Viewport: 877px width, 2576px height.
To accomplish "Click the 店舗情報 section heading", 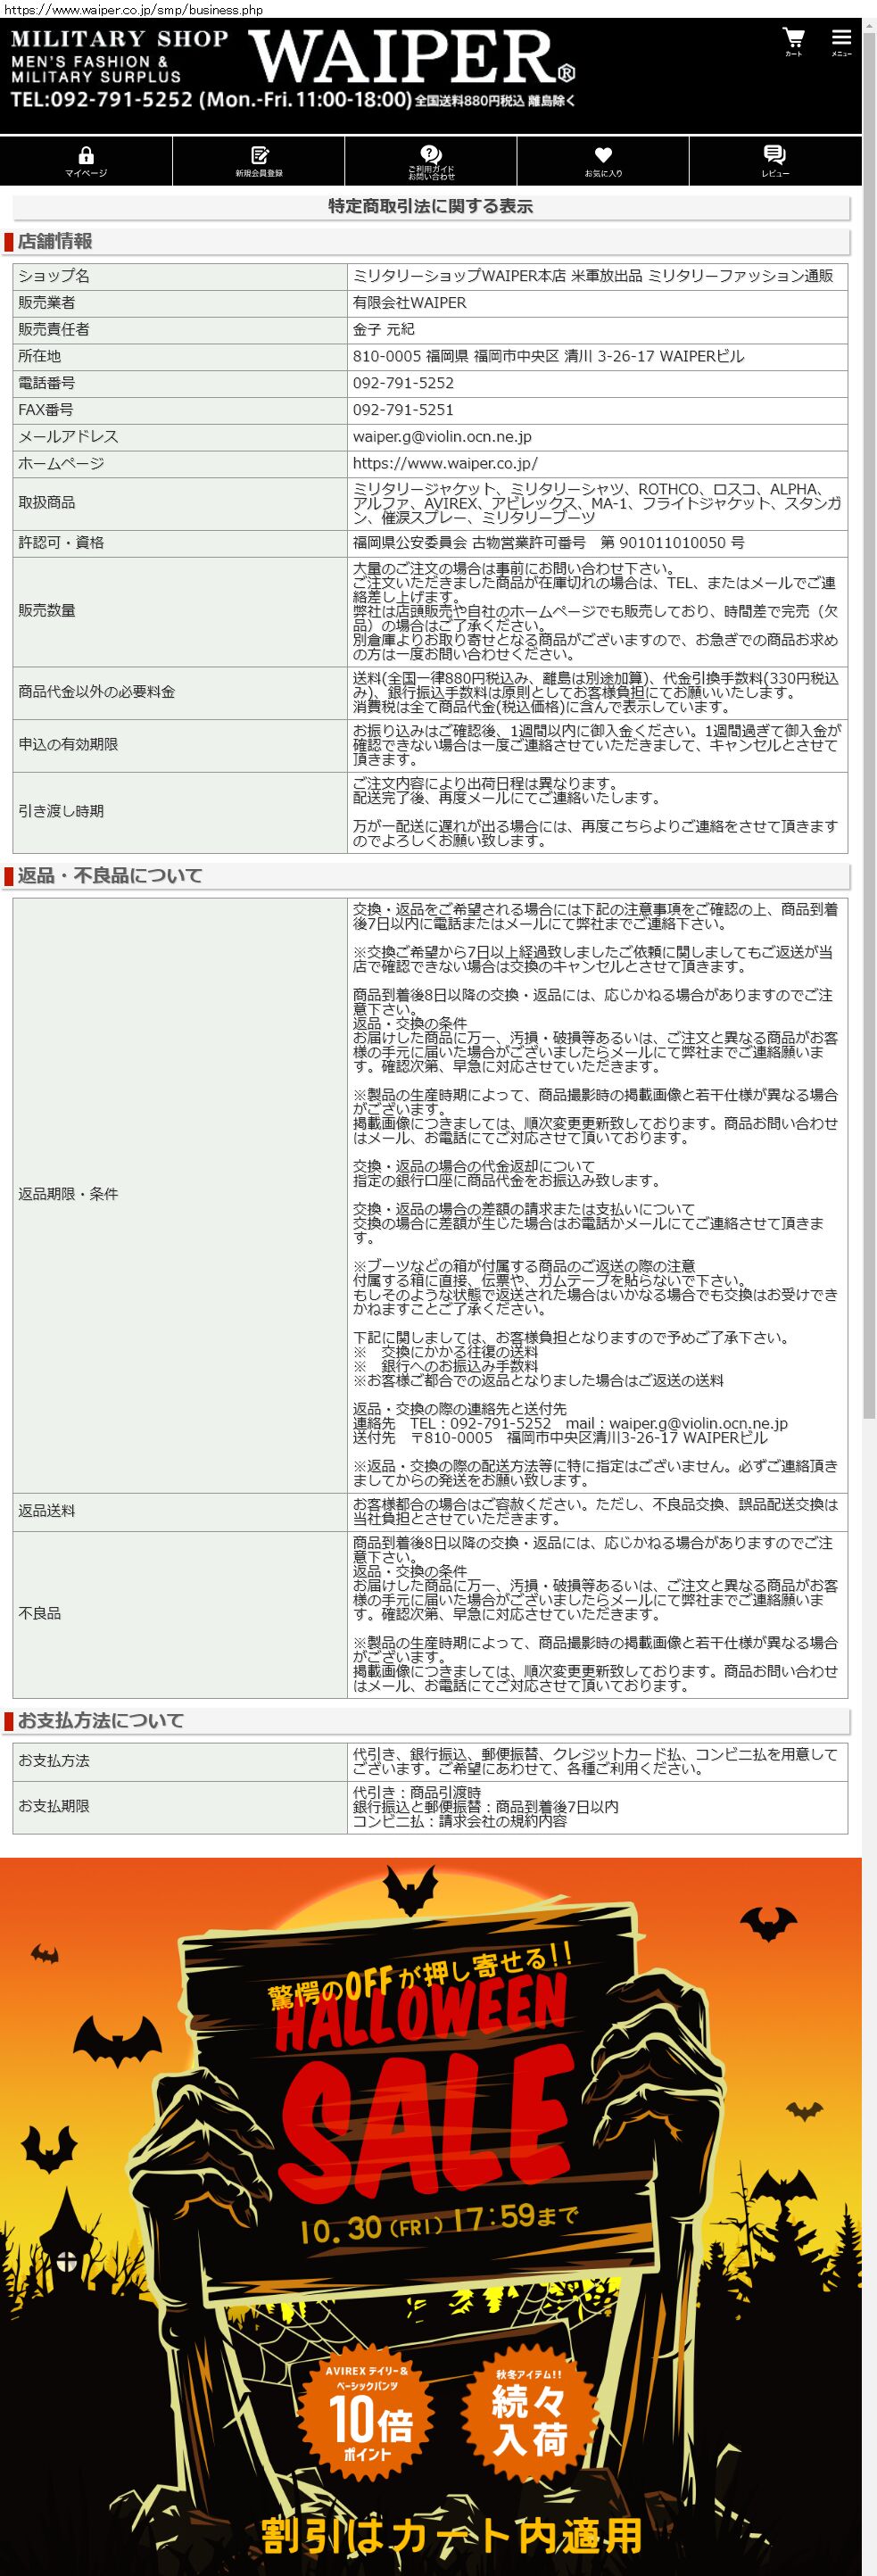I will (x=55, y=242).
